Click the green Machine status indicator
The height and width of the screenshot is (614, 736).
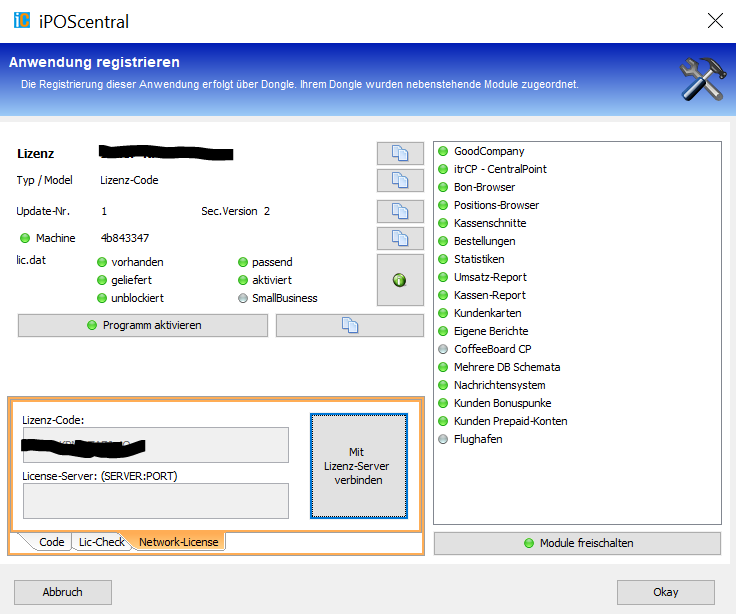25,238
